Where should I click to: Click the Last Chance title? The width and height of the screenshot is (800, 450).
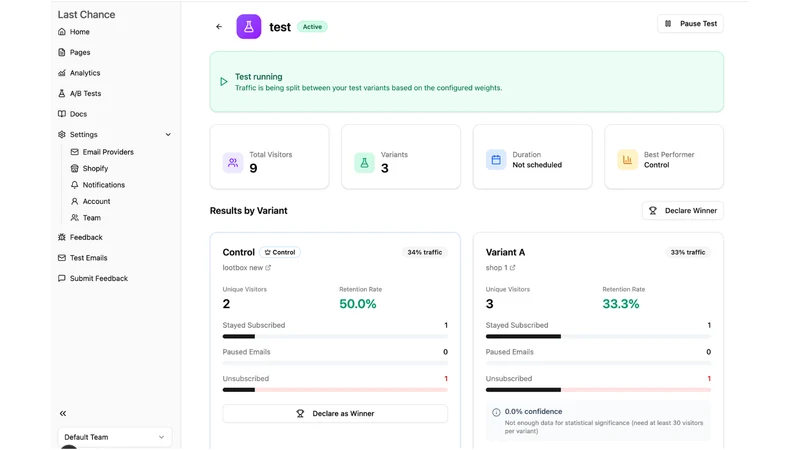86,15
